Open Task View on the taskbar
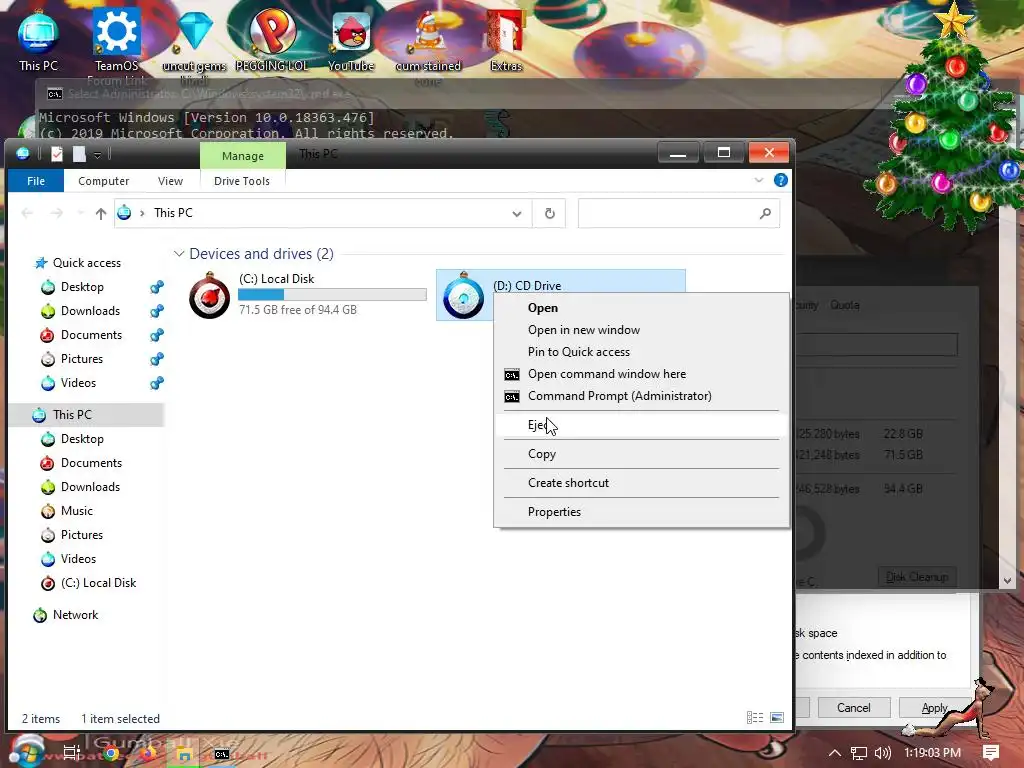 pos(72,753)
